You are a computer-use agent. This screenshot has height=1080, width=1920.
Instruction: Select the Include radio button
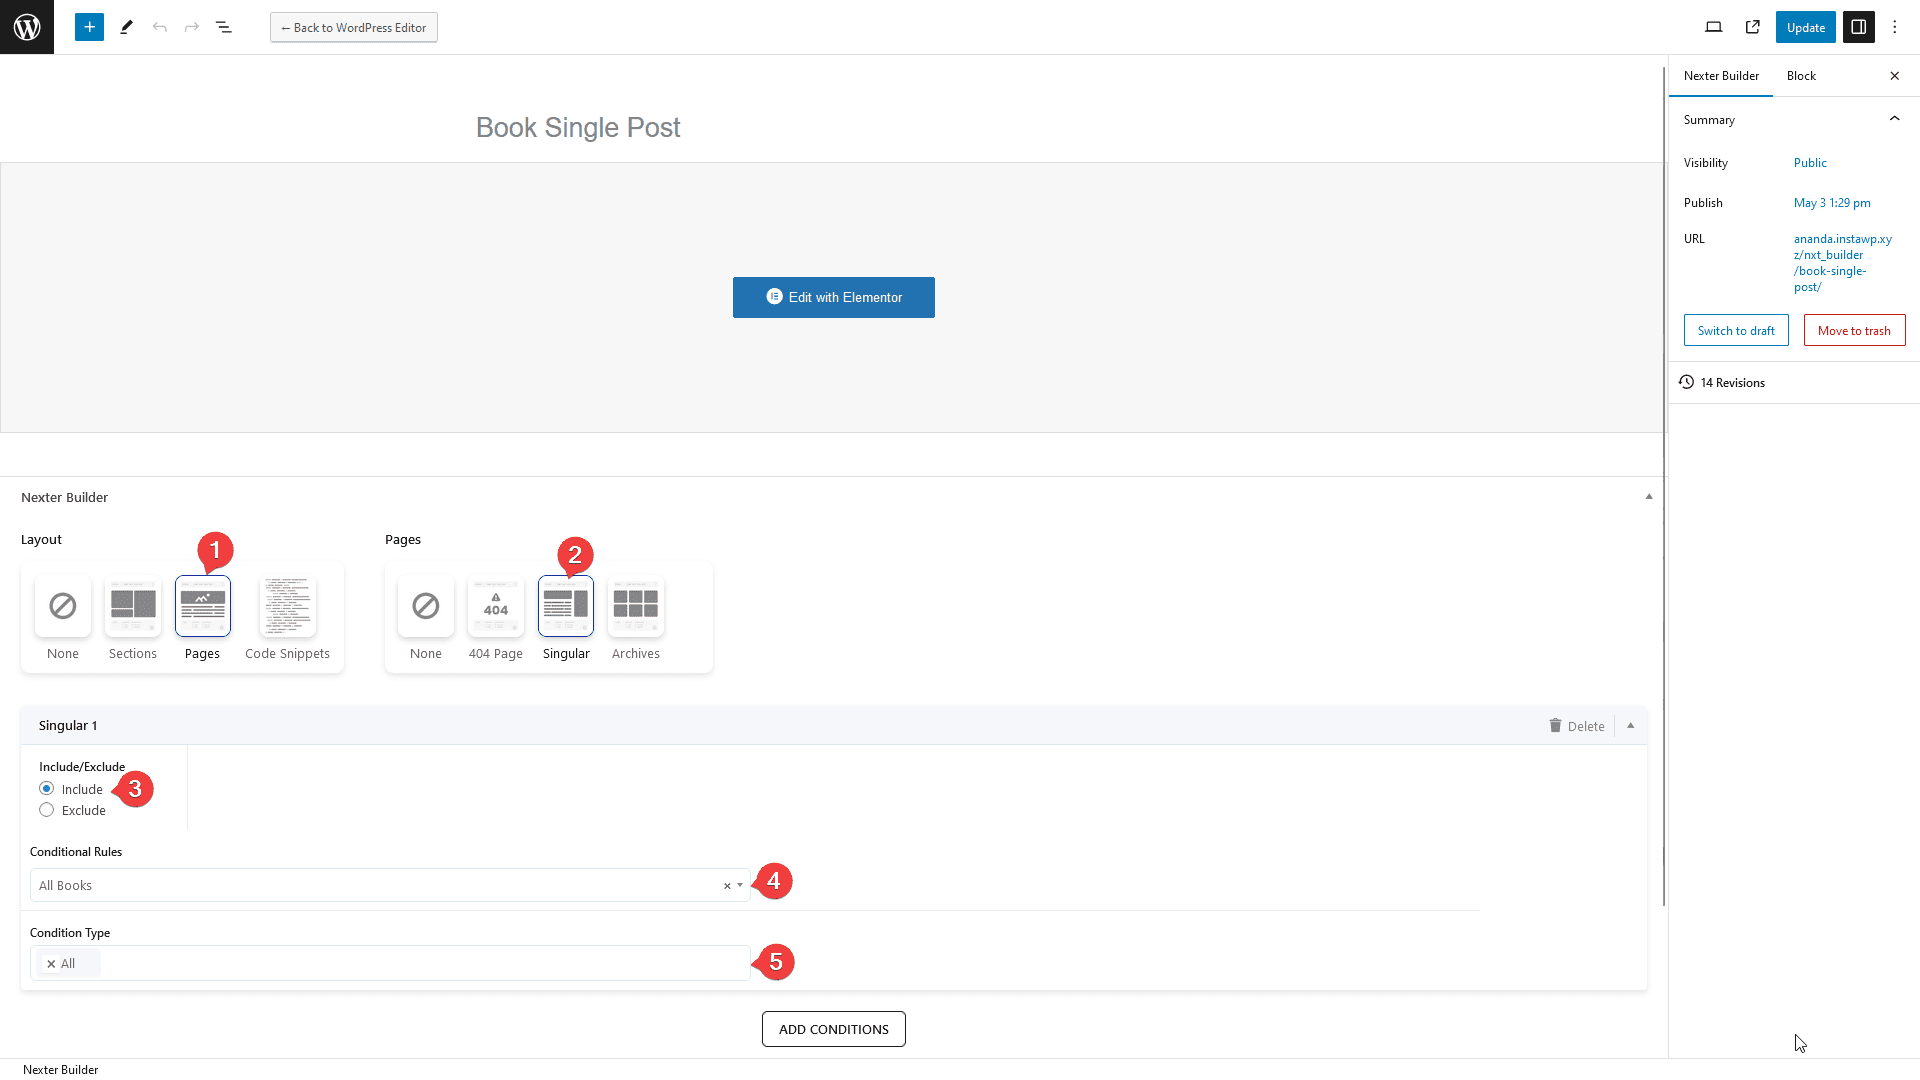point(46,787)
